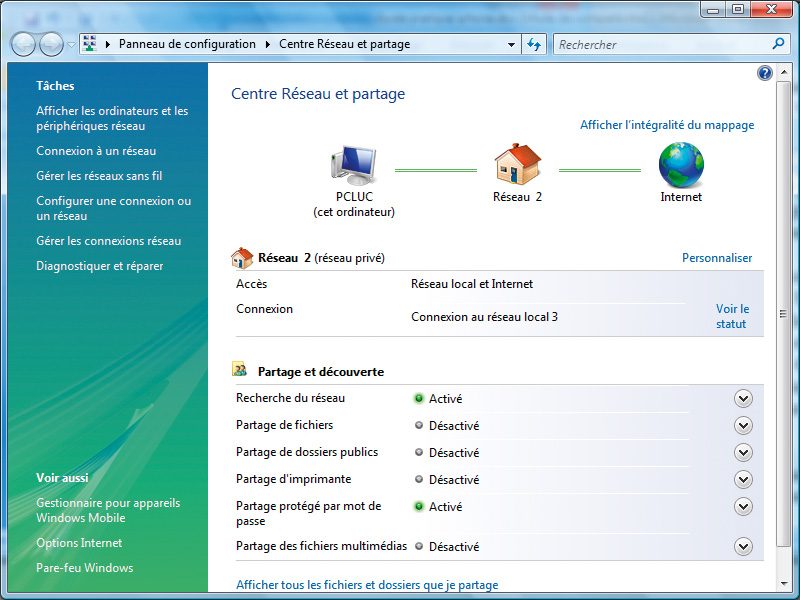Click the back navigation arrow

tap(23, 44)
